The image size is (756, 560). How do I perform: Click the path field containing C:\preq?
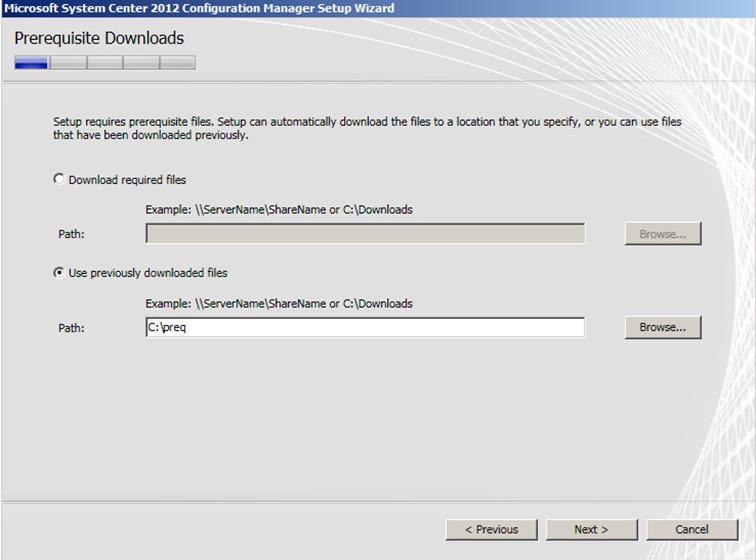point(365,328)
